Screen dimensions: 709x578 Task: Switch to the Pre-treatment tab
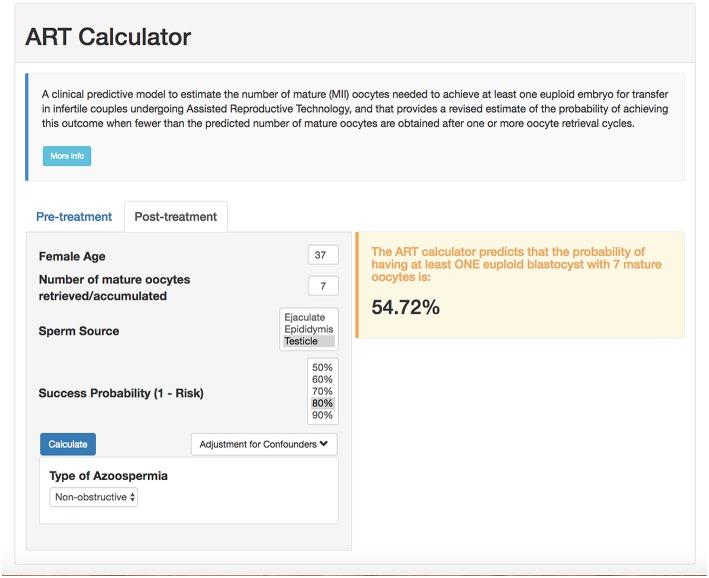coord(73,217)
